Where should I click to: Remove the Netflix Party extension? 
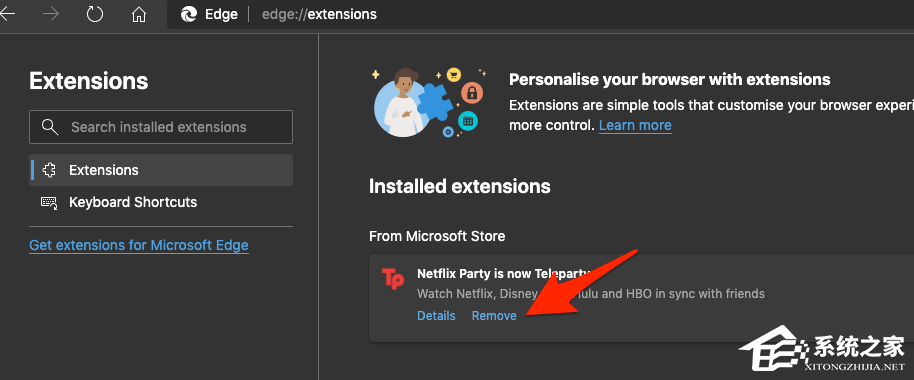(494, 315)
